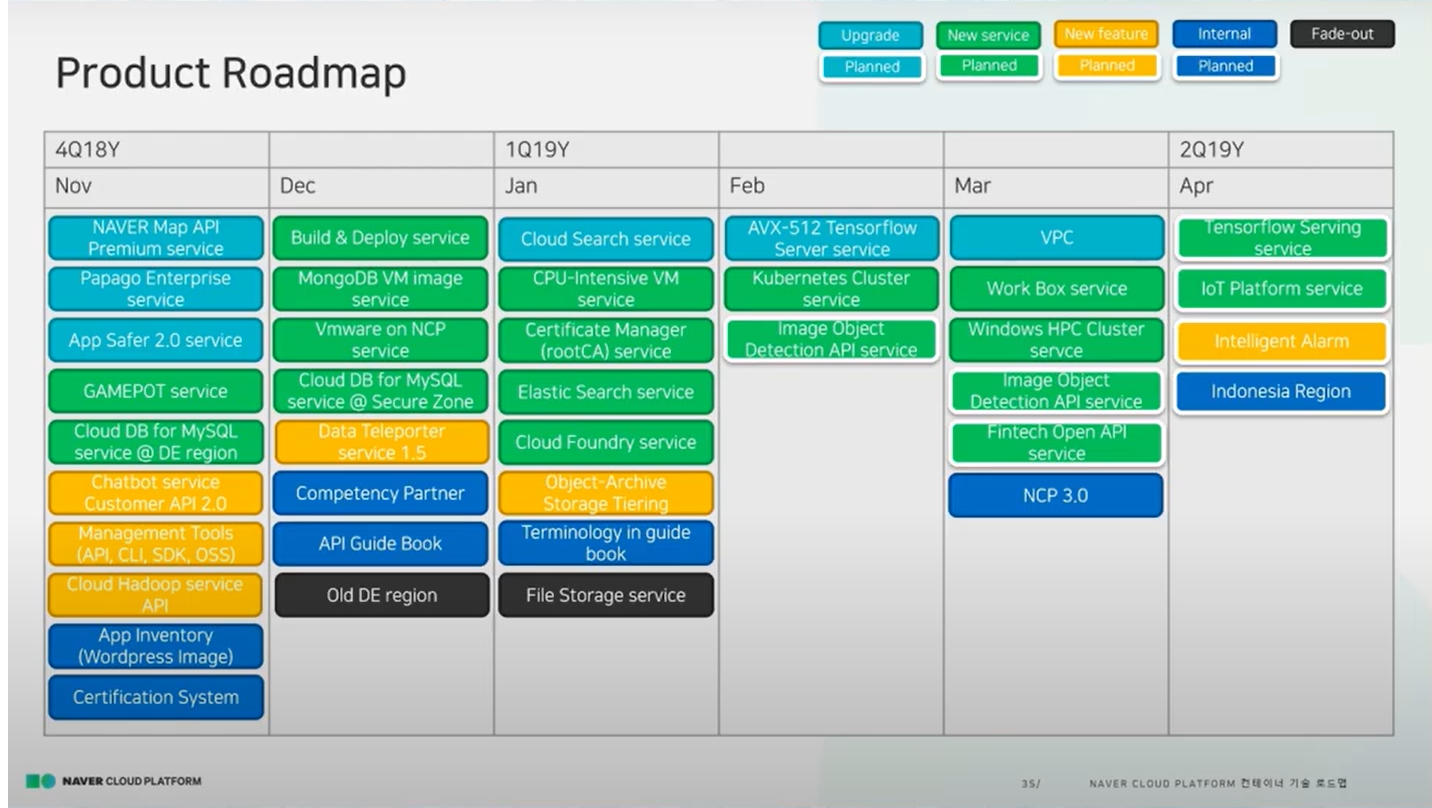
Task: Select Kubernetes Cluster service card
Action: 832,289
